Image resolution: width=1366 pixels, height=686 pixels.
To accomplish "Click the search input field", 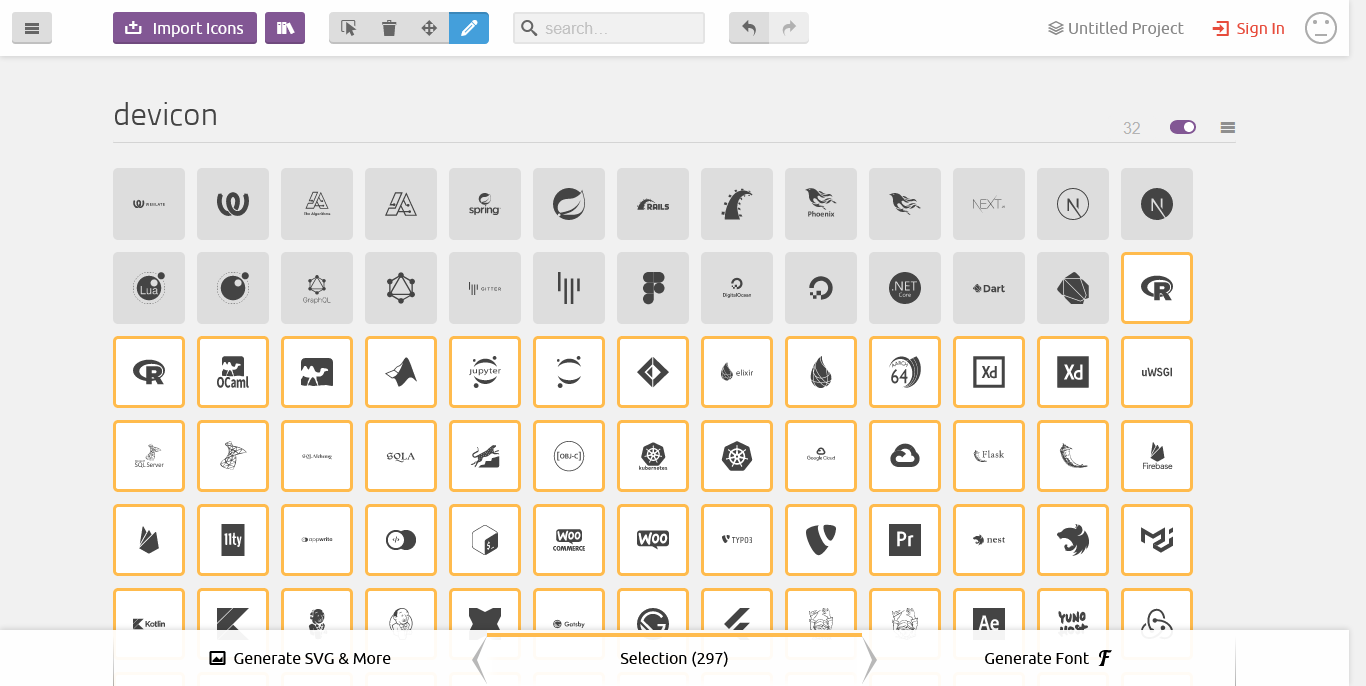I will click(x=609, y=28).
